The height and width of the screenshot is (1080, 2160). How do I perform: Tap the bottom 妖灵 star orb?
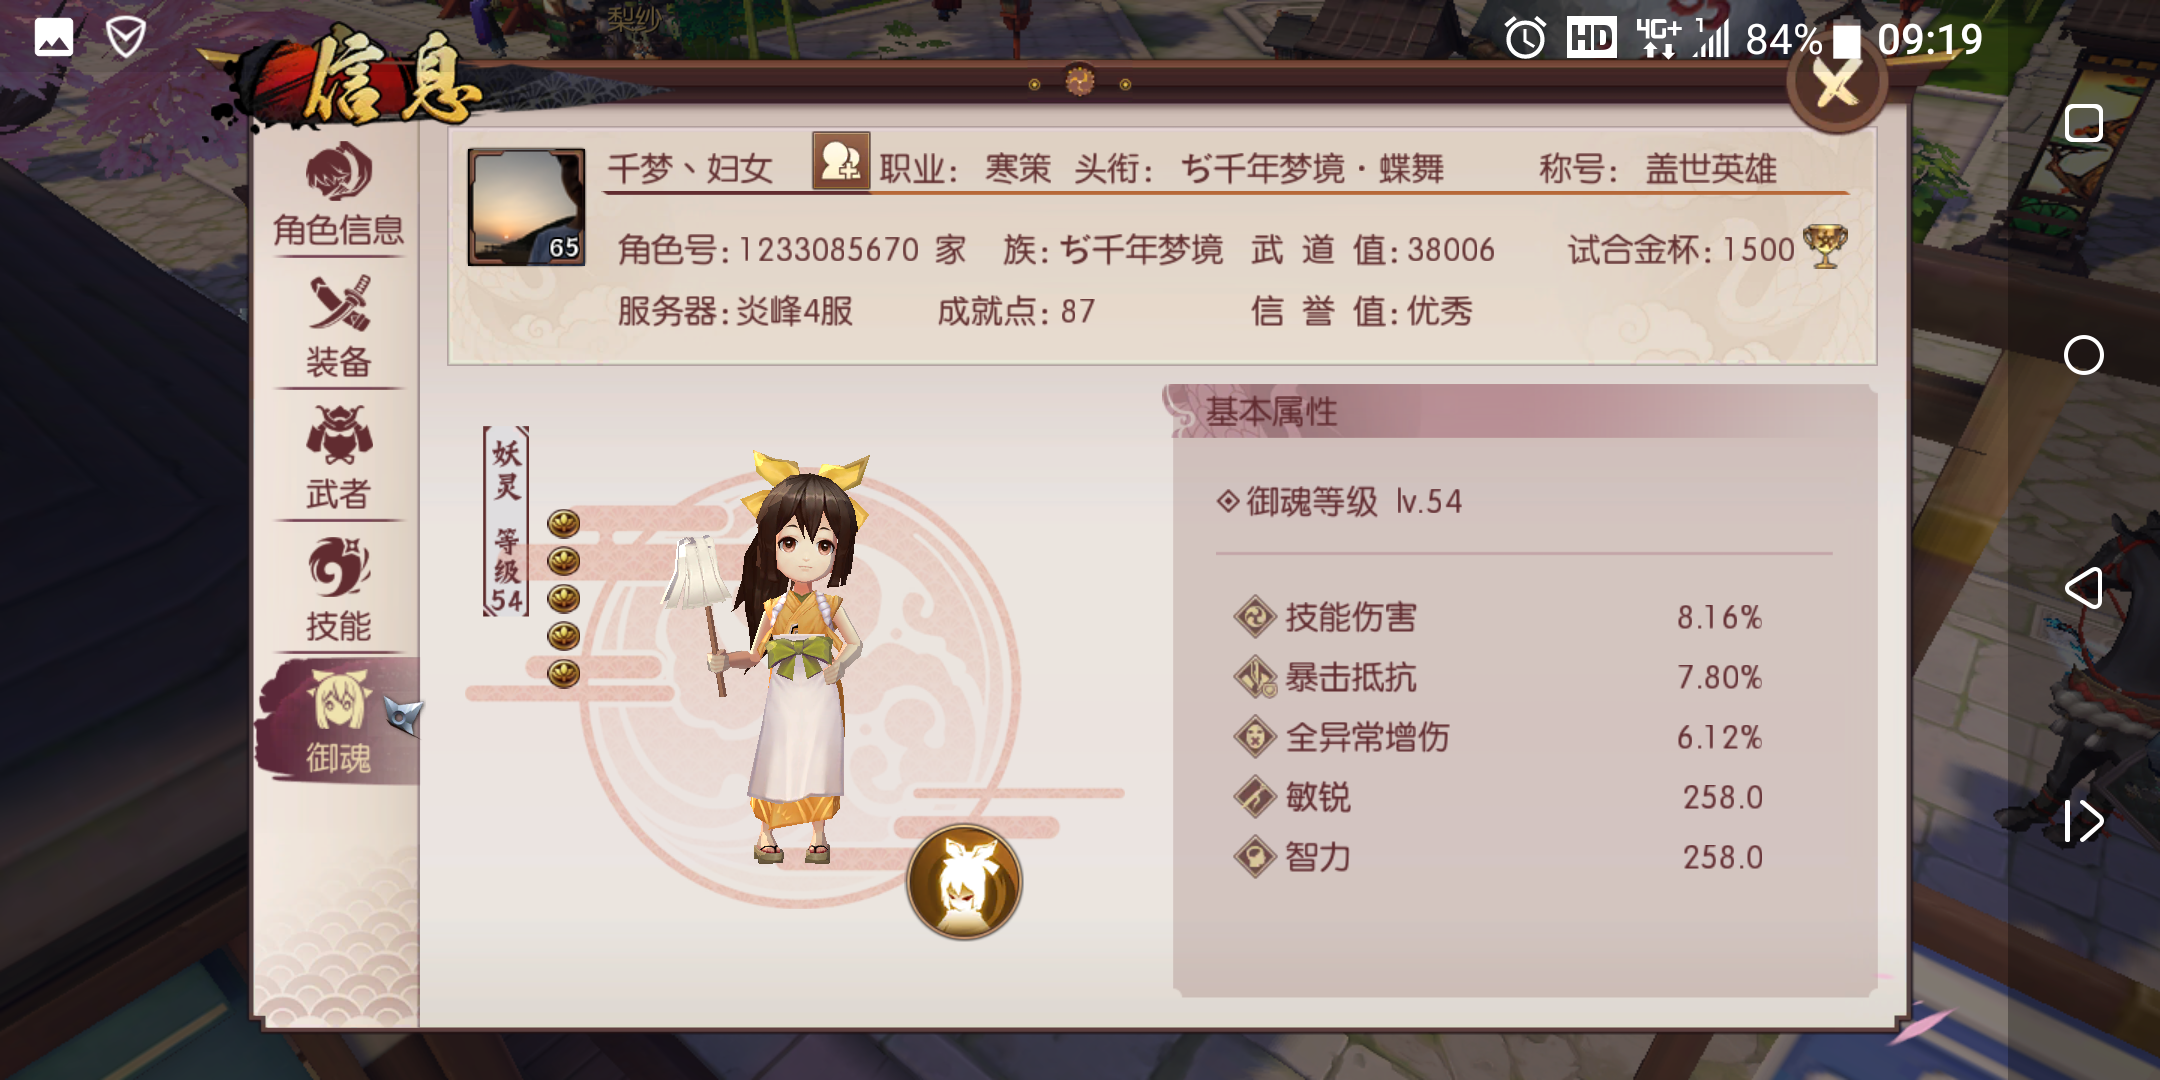point(564,673)
